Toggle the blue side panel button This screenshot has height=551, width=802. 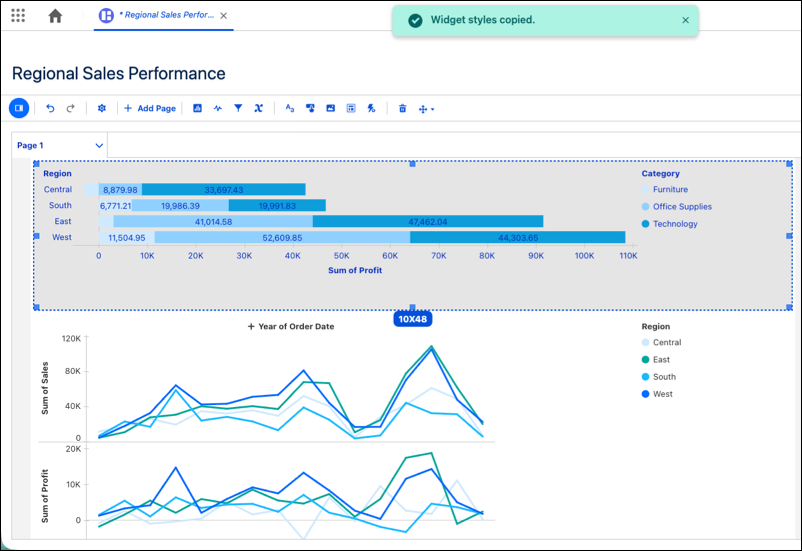click(x=19, y=108)
